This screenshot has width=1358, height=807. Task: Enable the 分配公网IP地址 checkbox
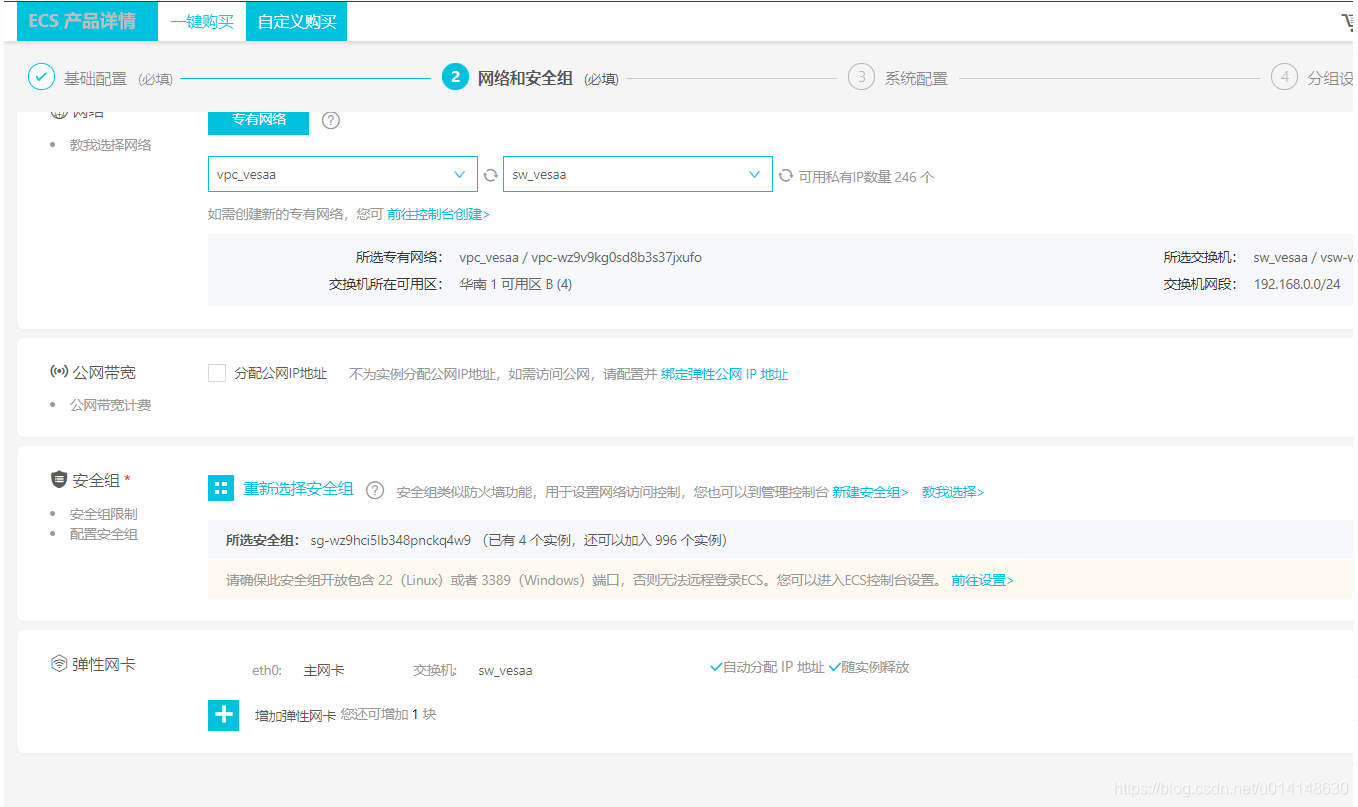tap(217, 373)
